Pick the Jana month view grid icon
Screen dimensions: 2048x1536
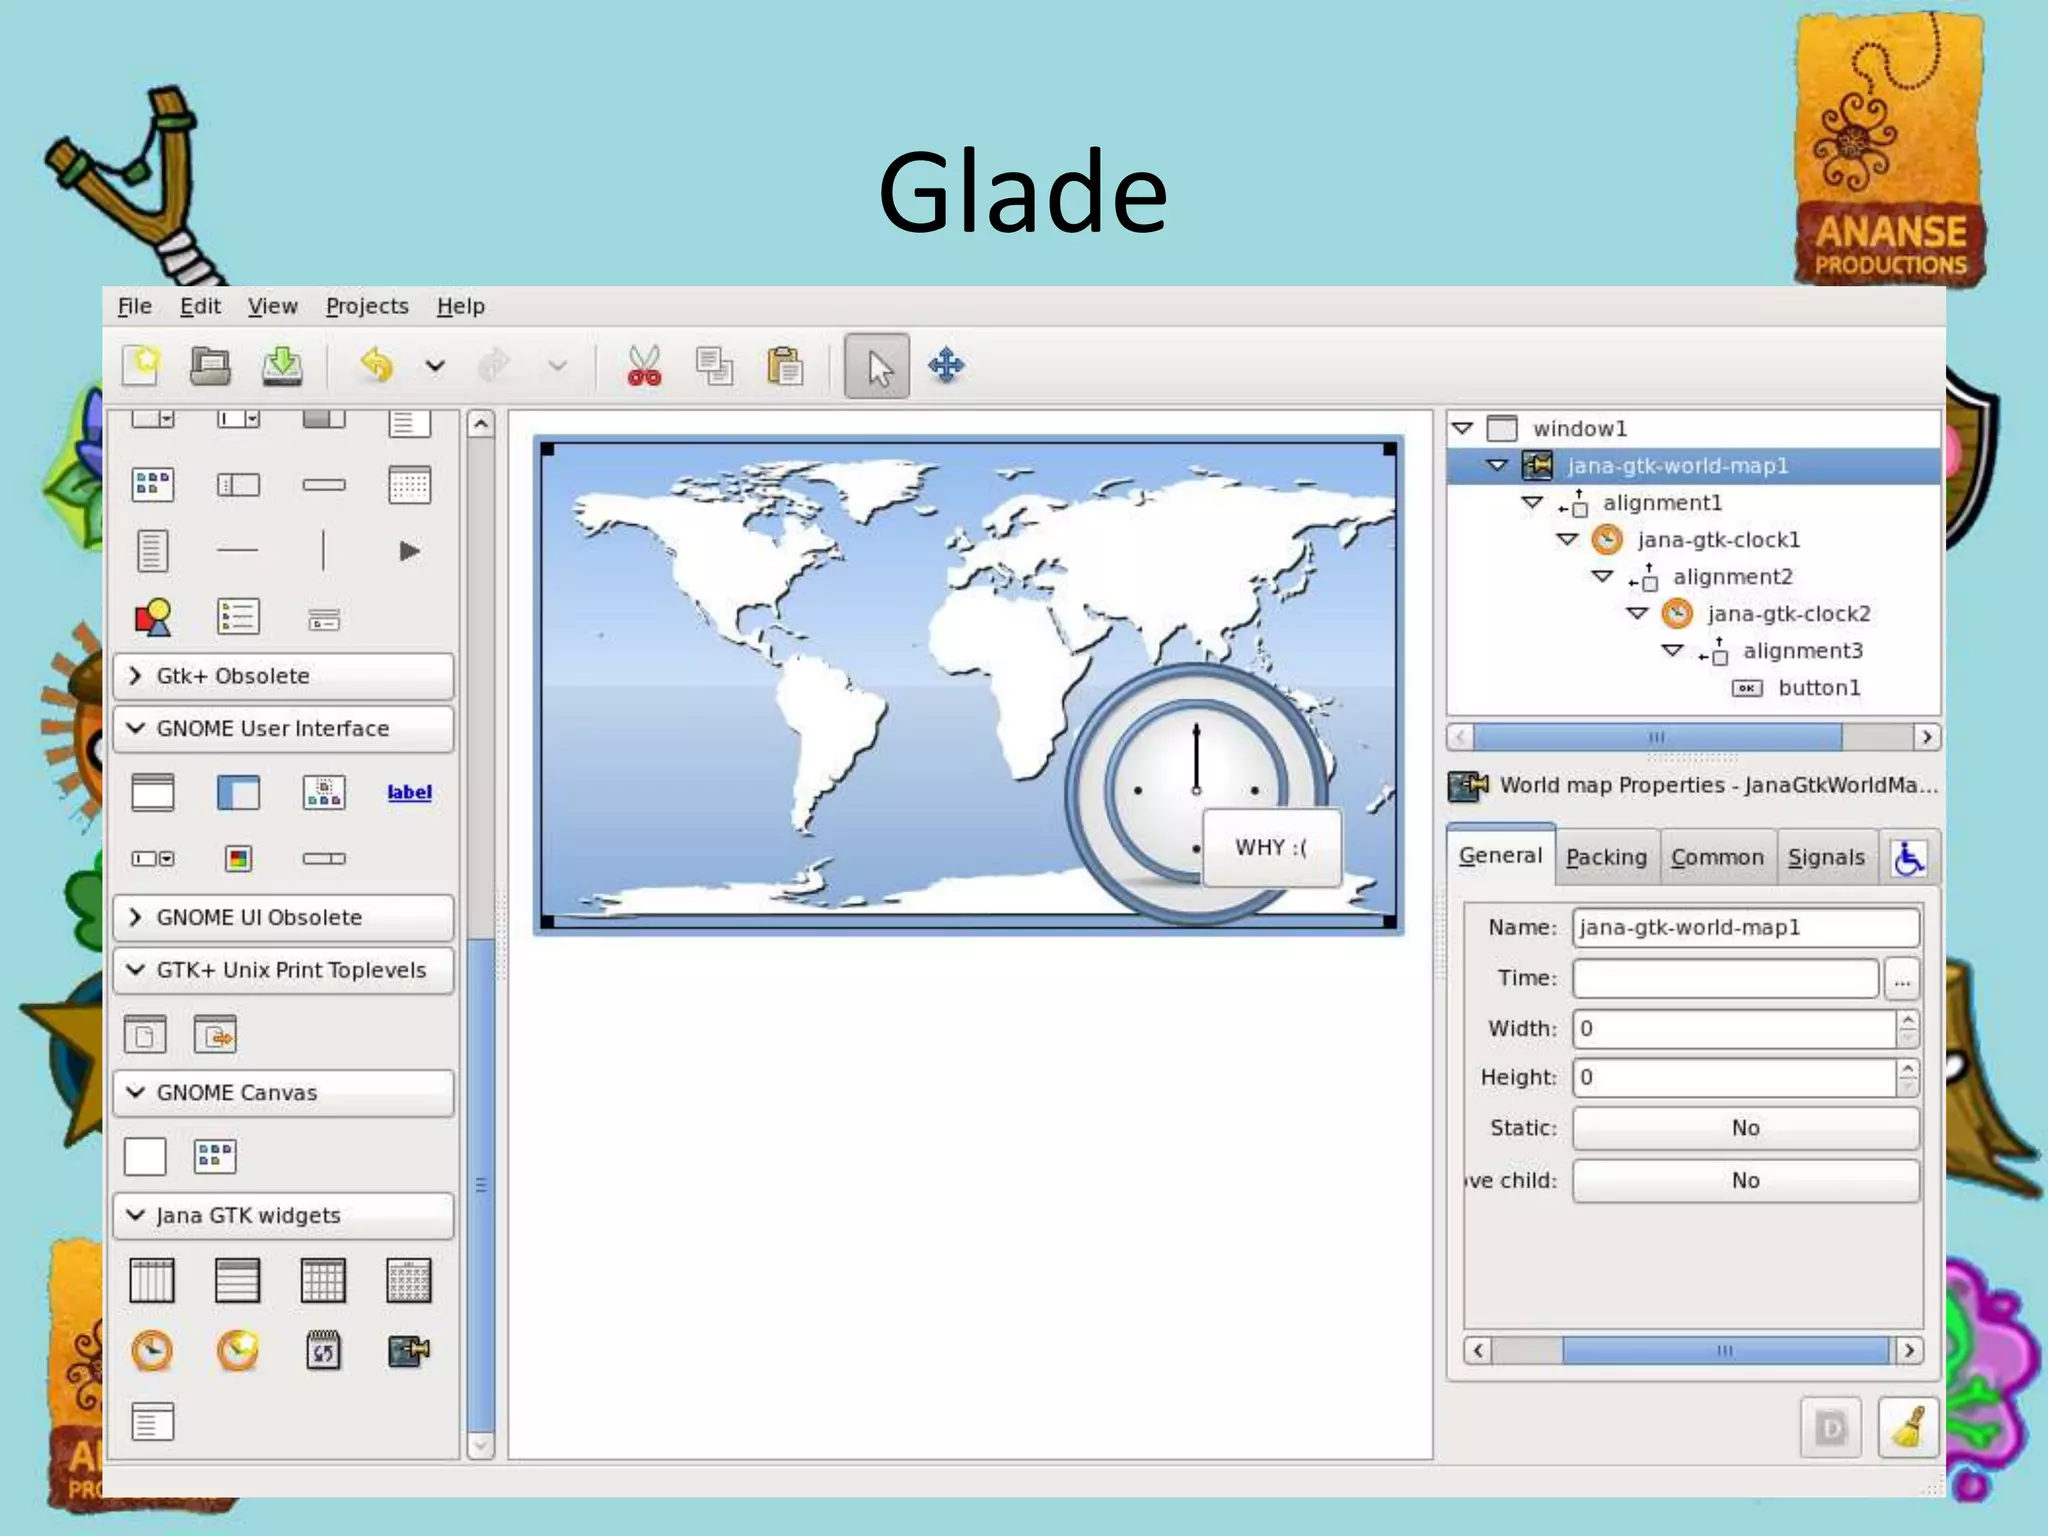click(x=323, y=1280)
